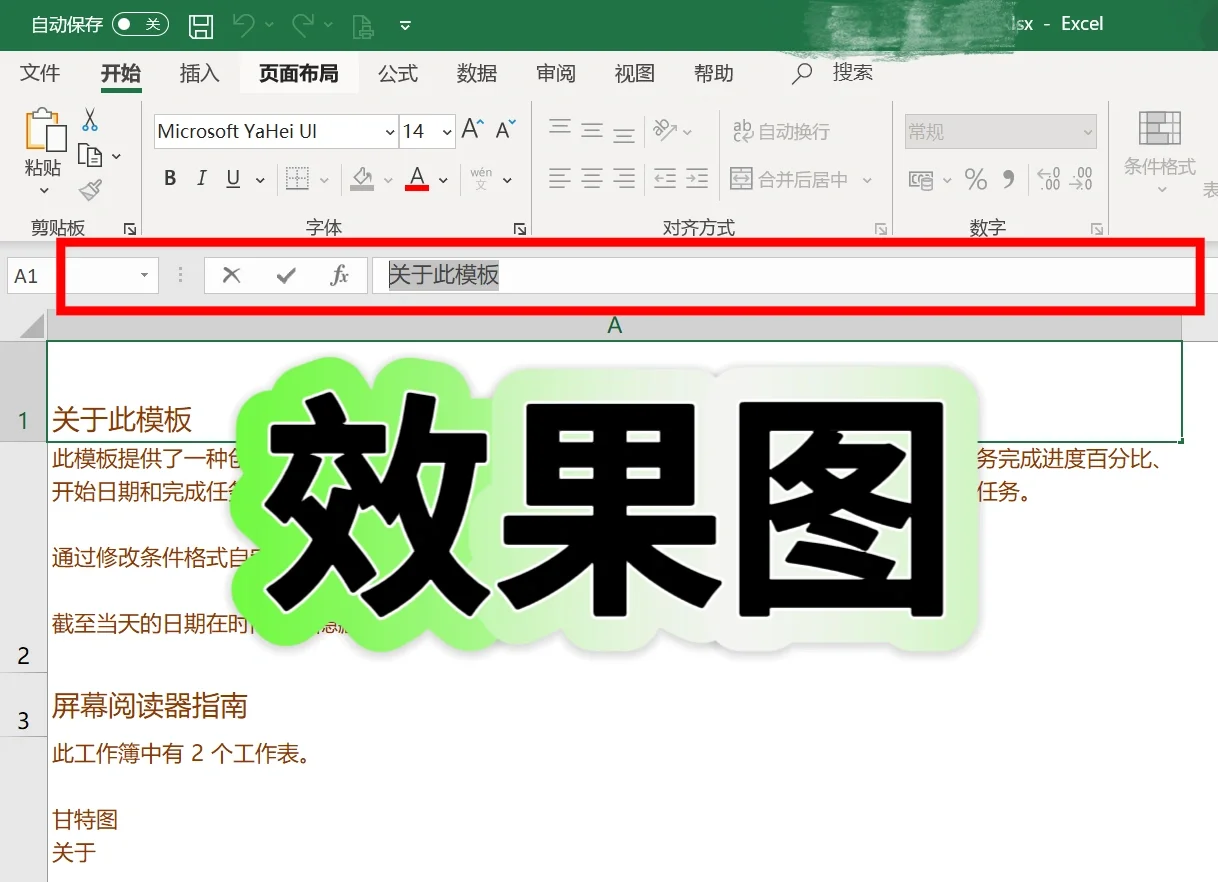
Task: Switch to the 页面布局 ribbon tab
Action: 299,72
